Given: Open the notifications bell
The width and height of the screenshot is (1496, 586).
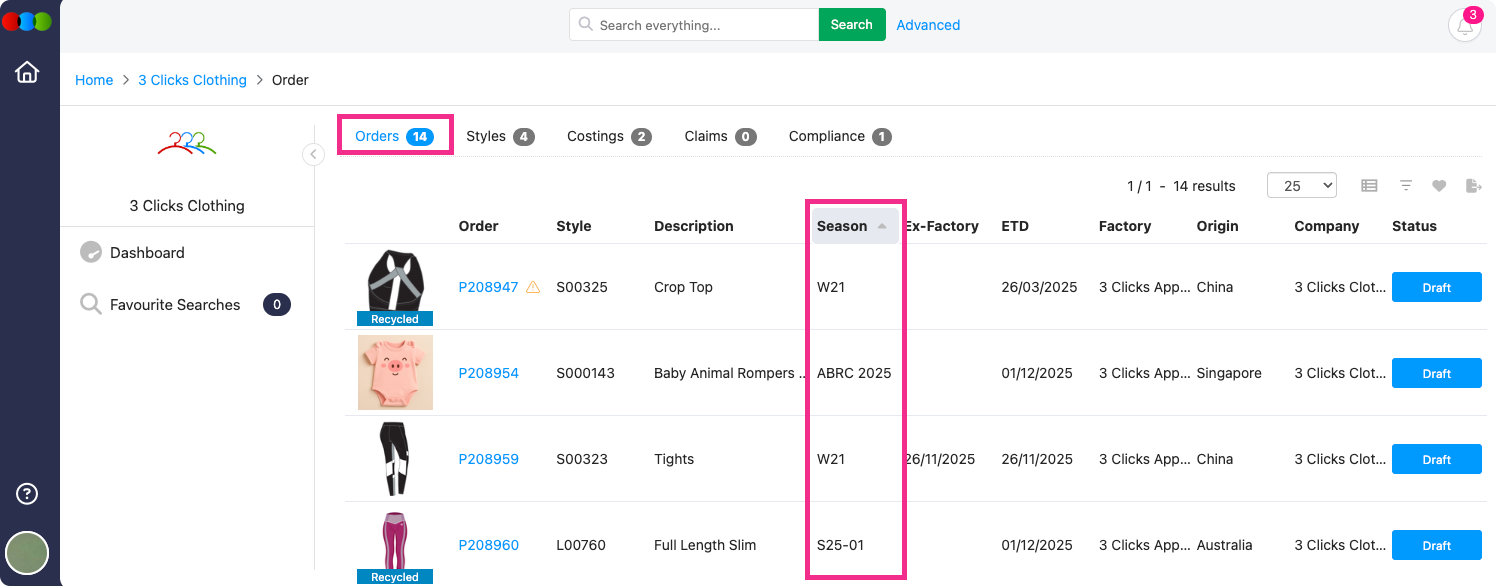Looking at the screenshot, I should pyautogui.click(x=1464, y=26).
